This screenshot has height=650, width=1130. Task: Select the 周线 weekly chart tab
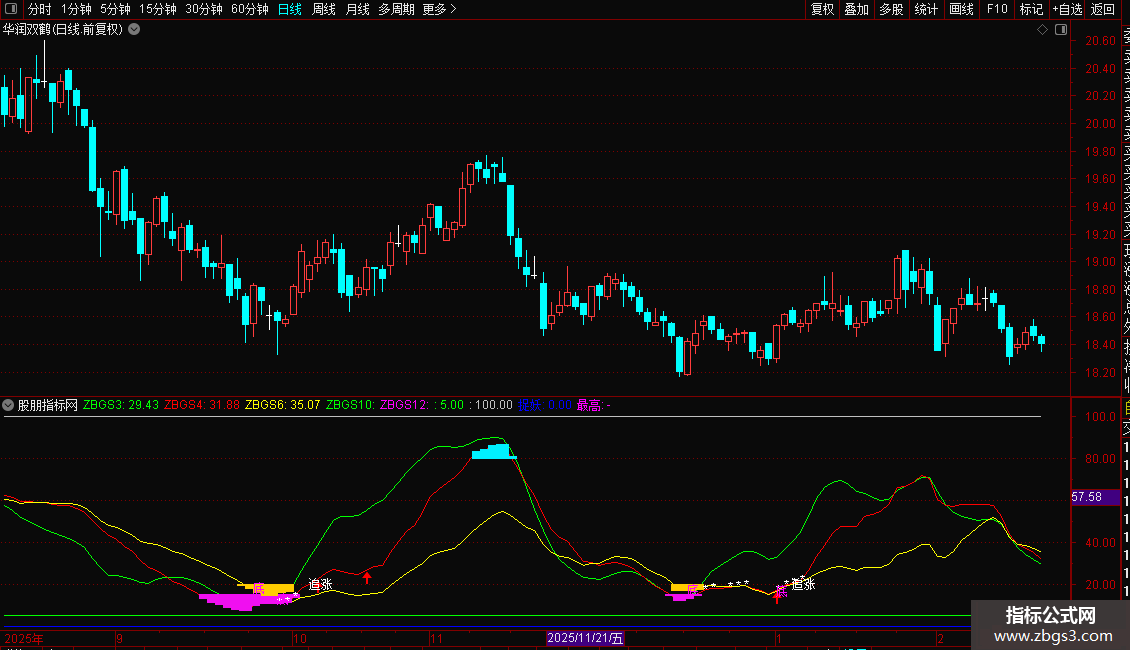tap(324, 9)
